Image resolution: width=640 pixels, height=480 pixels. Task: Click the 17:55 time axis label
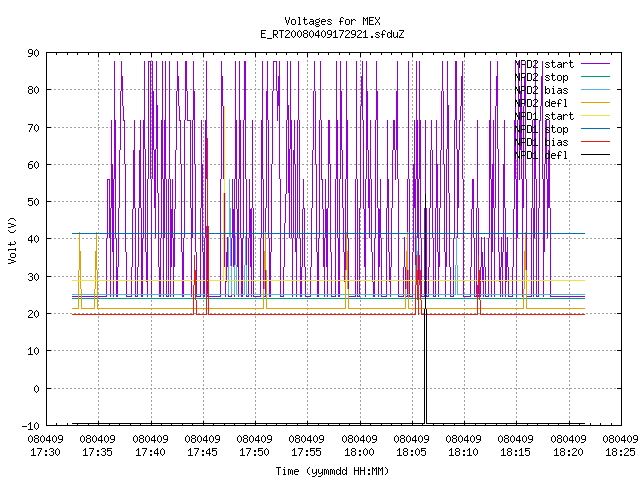coord(307,452)
